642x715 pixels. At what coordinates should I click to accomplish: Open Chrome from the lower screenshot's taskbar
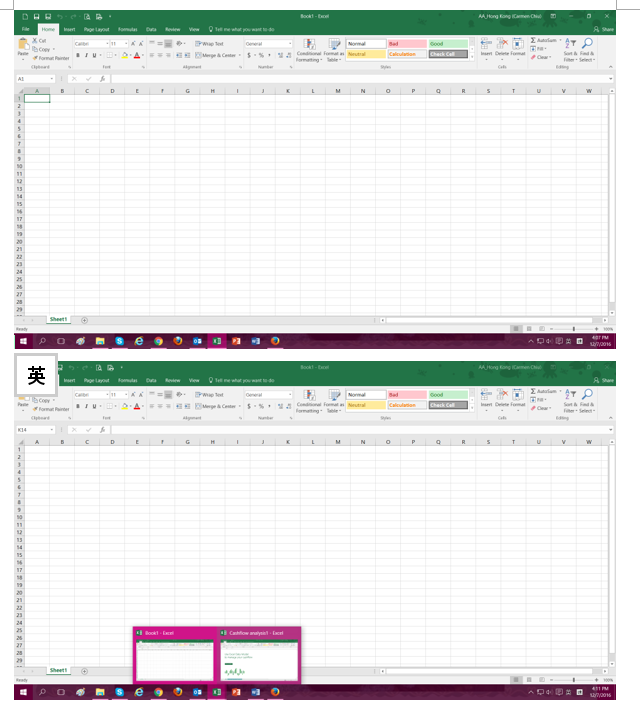[158, 692]
